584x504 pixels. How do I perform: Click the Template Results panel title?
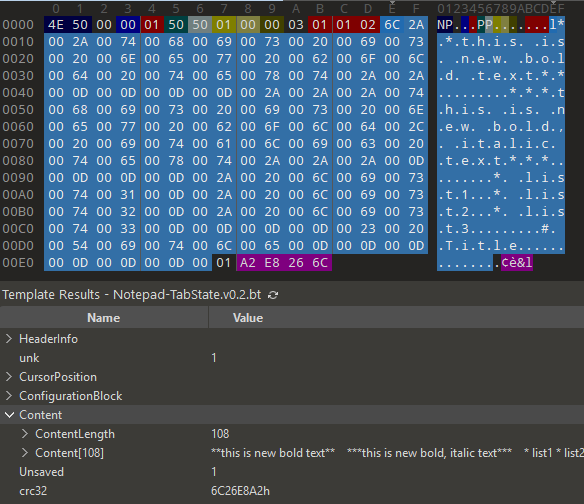(x=131, y=295)
